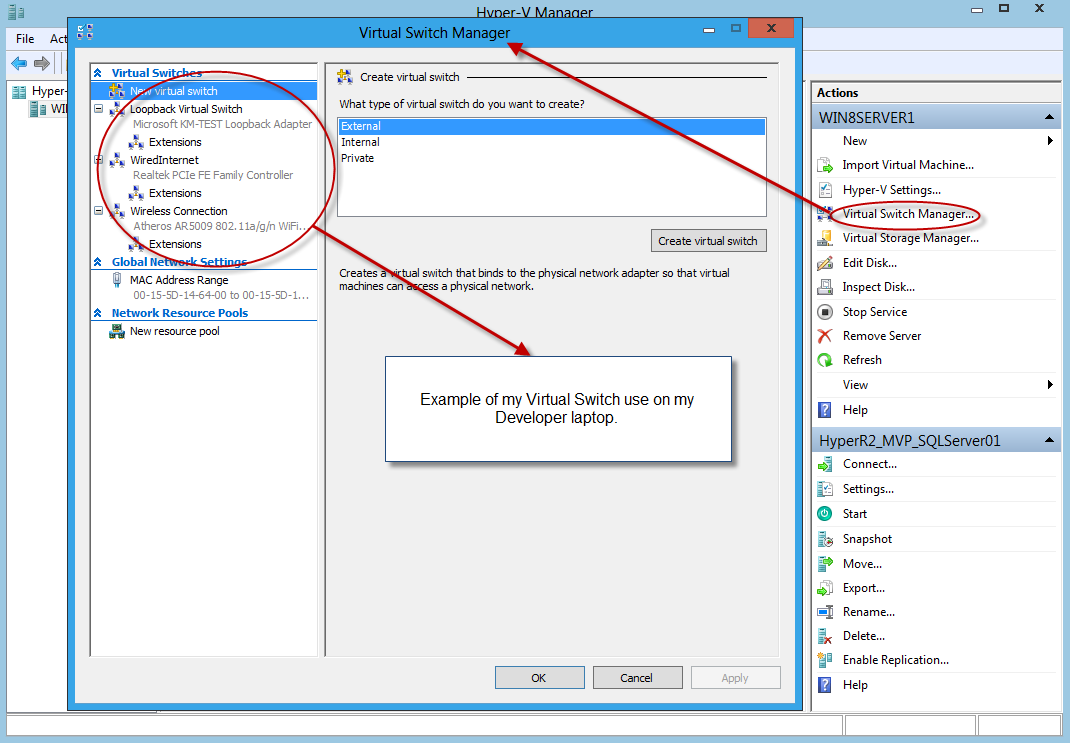
Task: Collapse the Virtual Switches section chevron
Action: [x=98, y=73]
